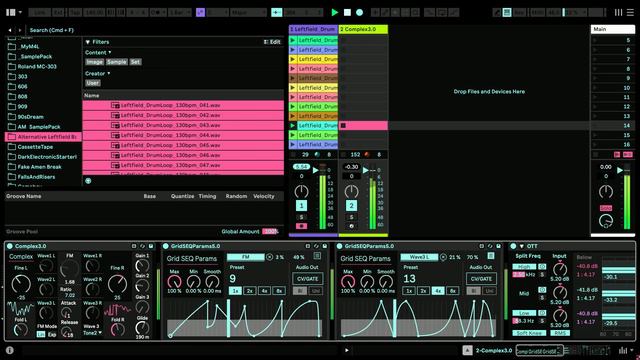Select the Main track header
The width and height of the screenshot is (640, 360).
click(x=613, y=29)
